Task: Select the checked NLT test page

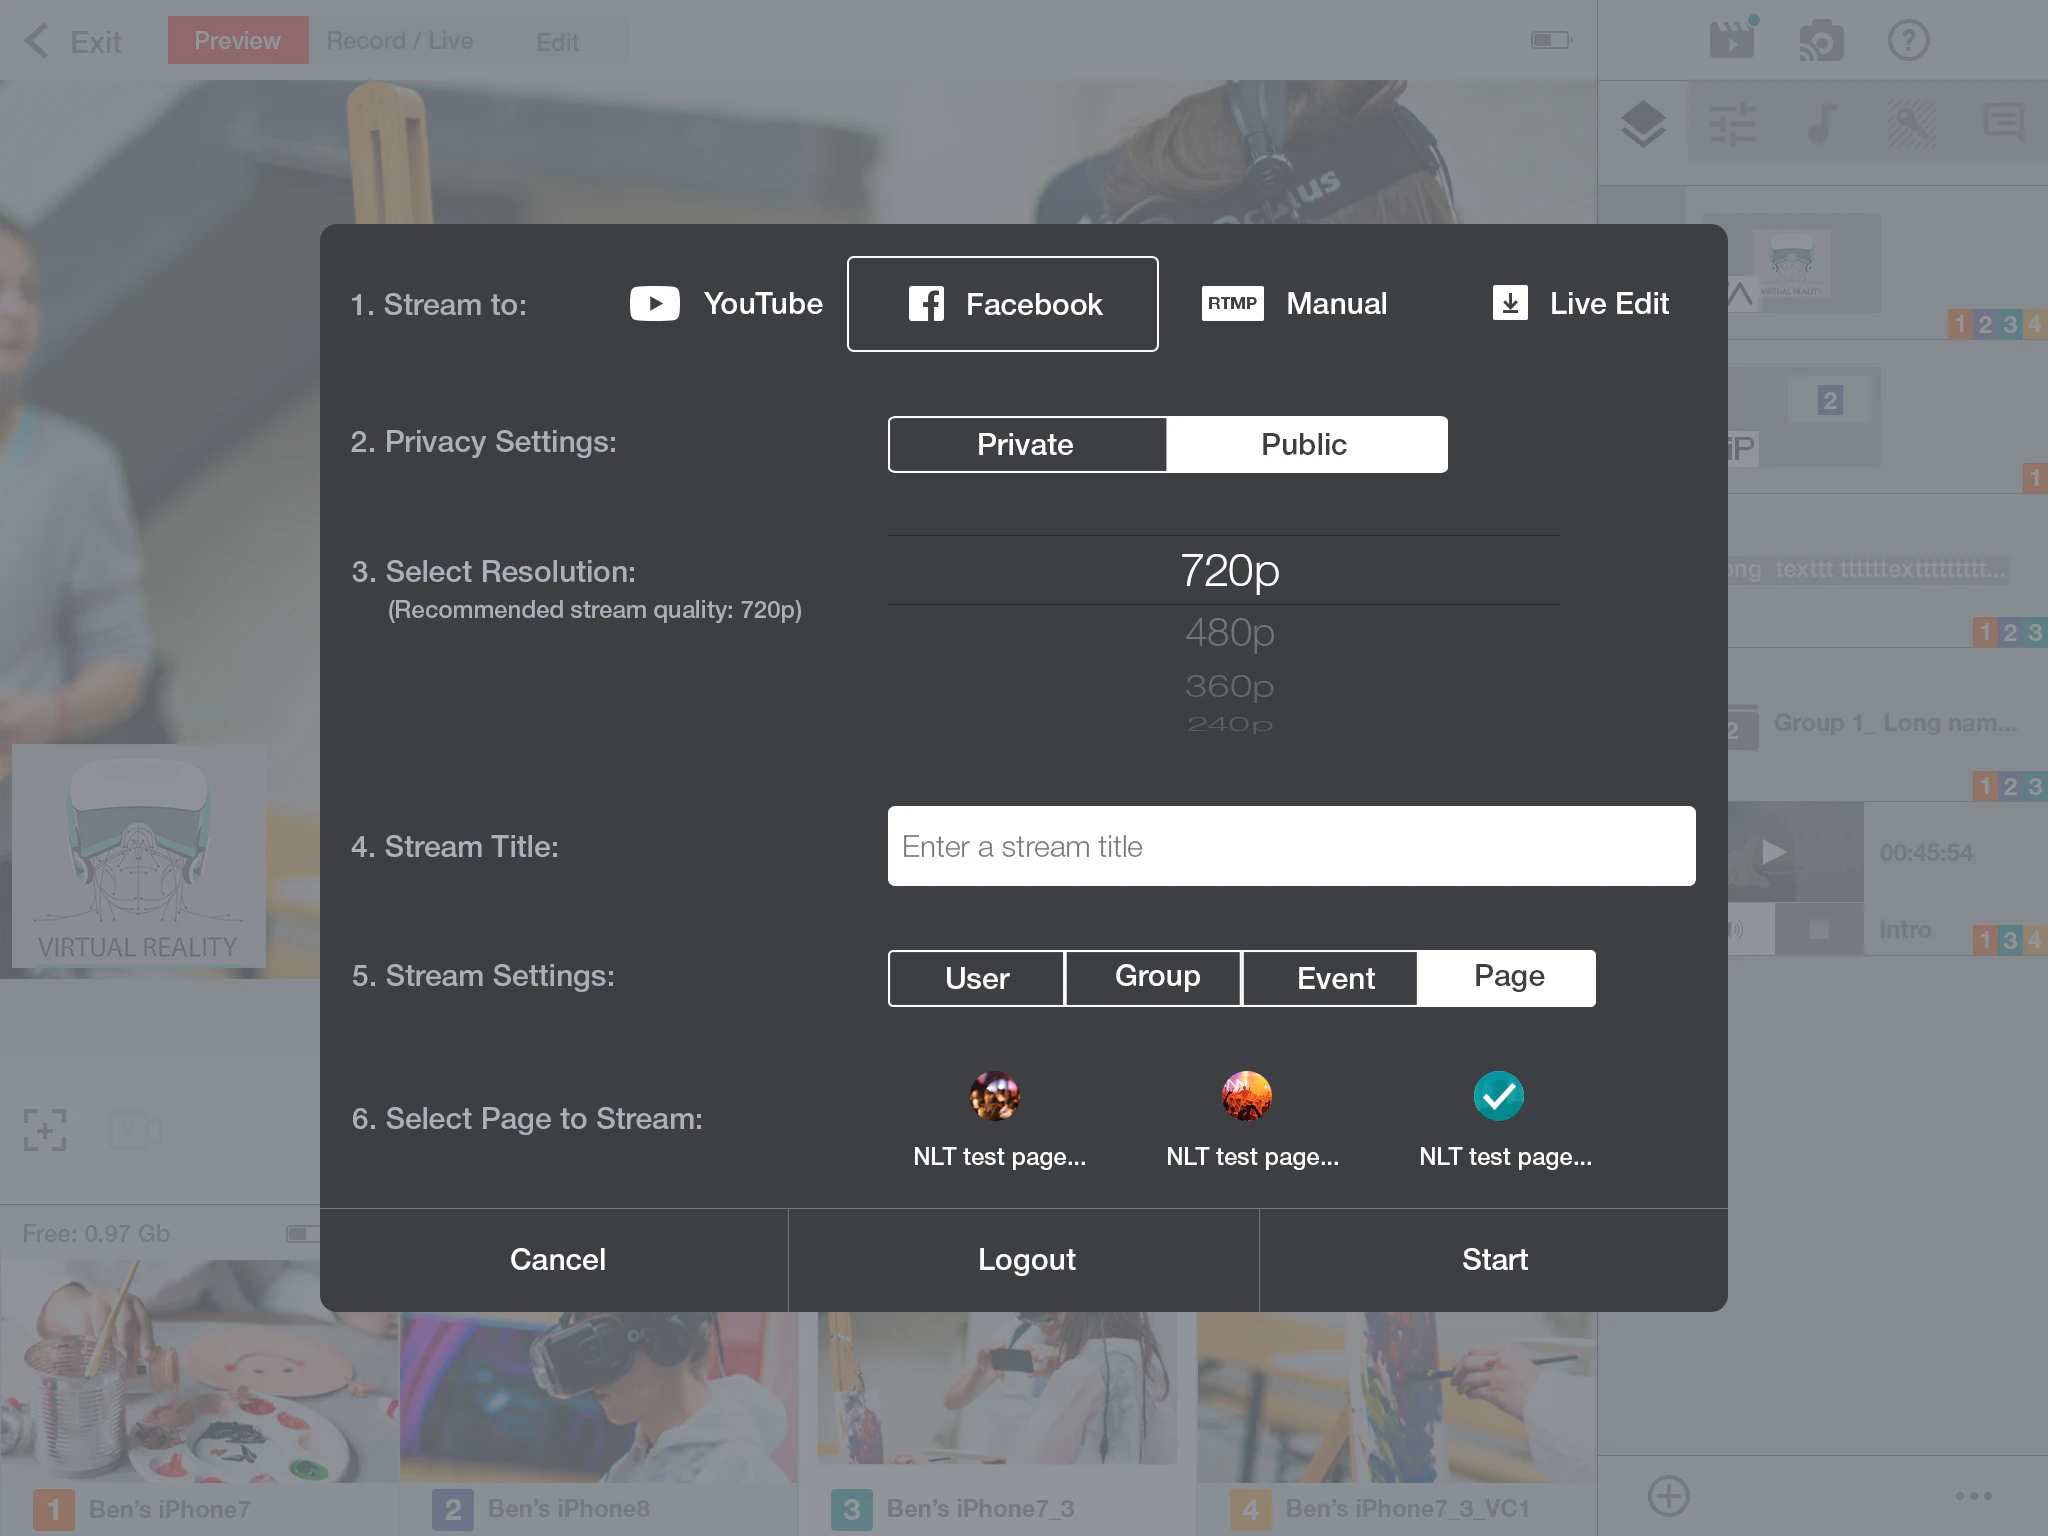Action: (1498, 1096)
